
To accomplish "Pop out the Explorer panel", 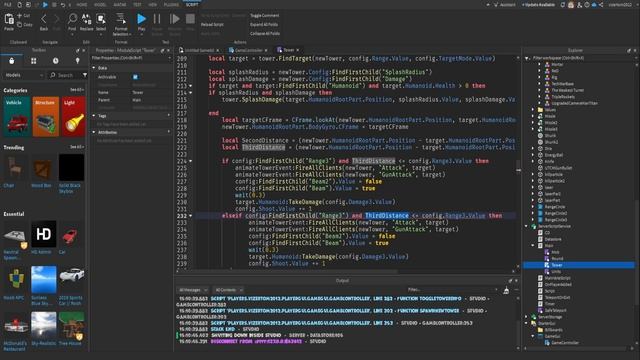I will [x=629, y=51].
